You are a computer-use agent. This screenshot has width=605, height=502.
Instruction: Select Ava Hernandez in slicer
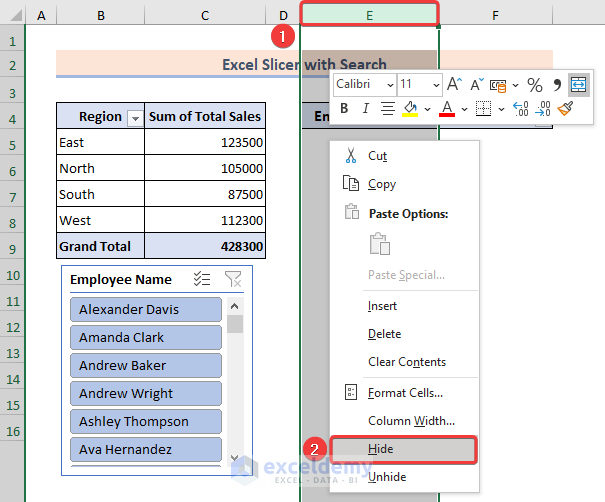click(146, 450)
